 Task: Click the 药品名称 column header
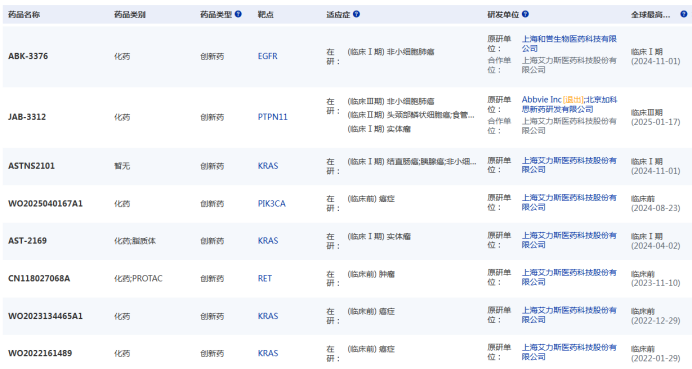[24, 15]
